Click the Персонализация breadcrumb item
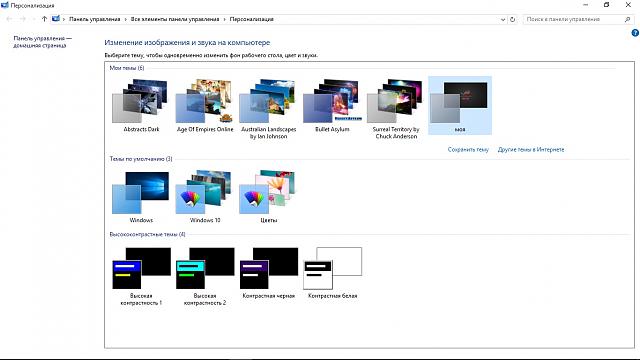This screenshot has width=640, height=360. click(251, 19)
